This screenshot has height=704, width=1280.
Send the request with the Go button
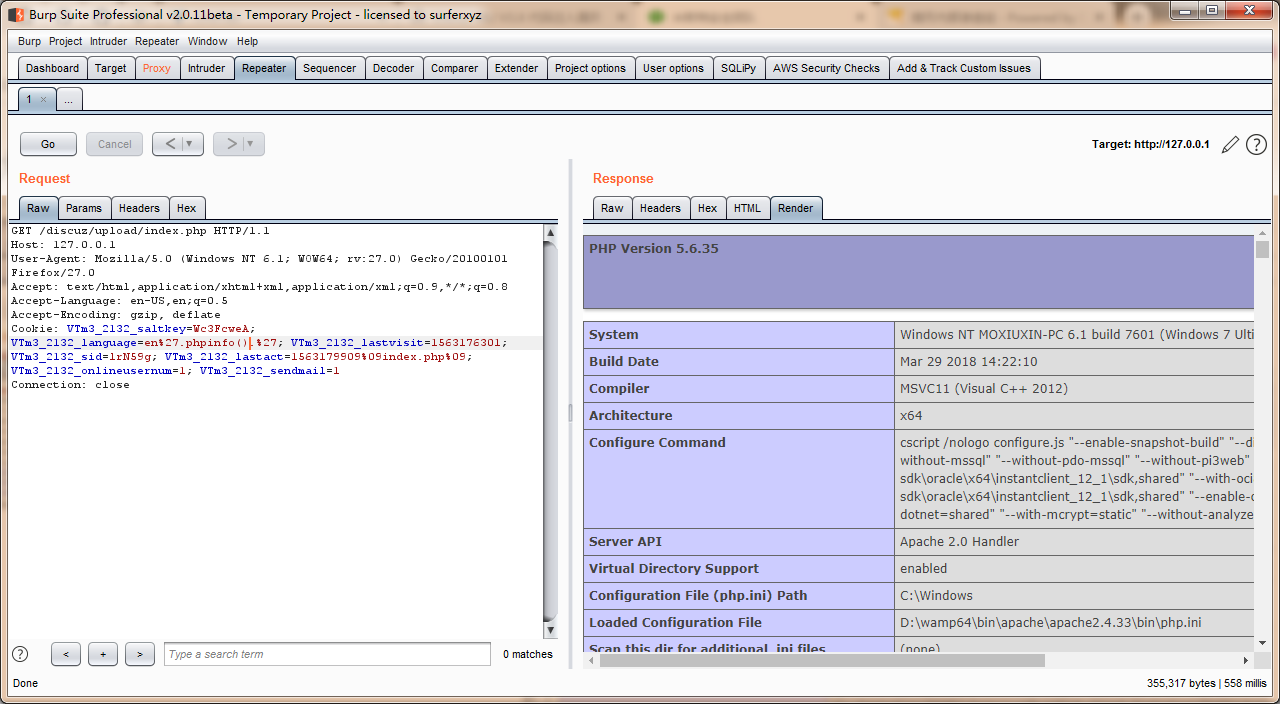click(48, 144)
